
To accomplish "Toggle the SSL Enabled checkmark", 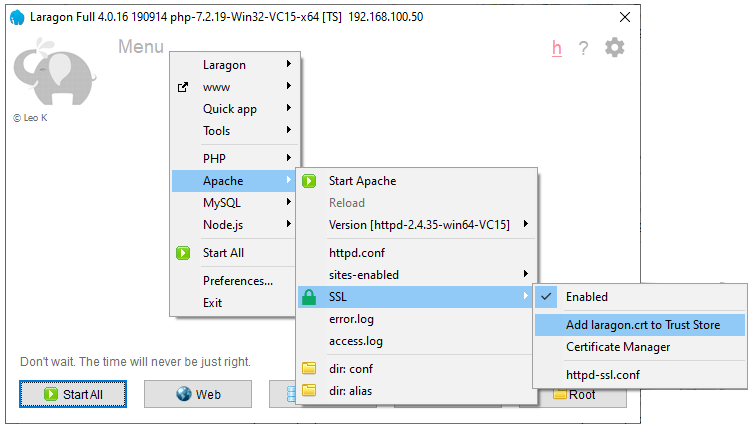I will 546,297.
